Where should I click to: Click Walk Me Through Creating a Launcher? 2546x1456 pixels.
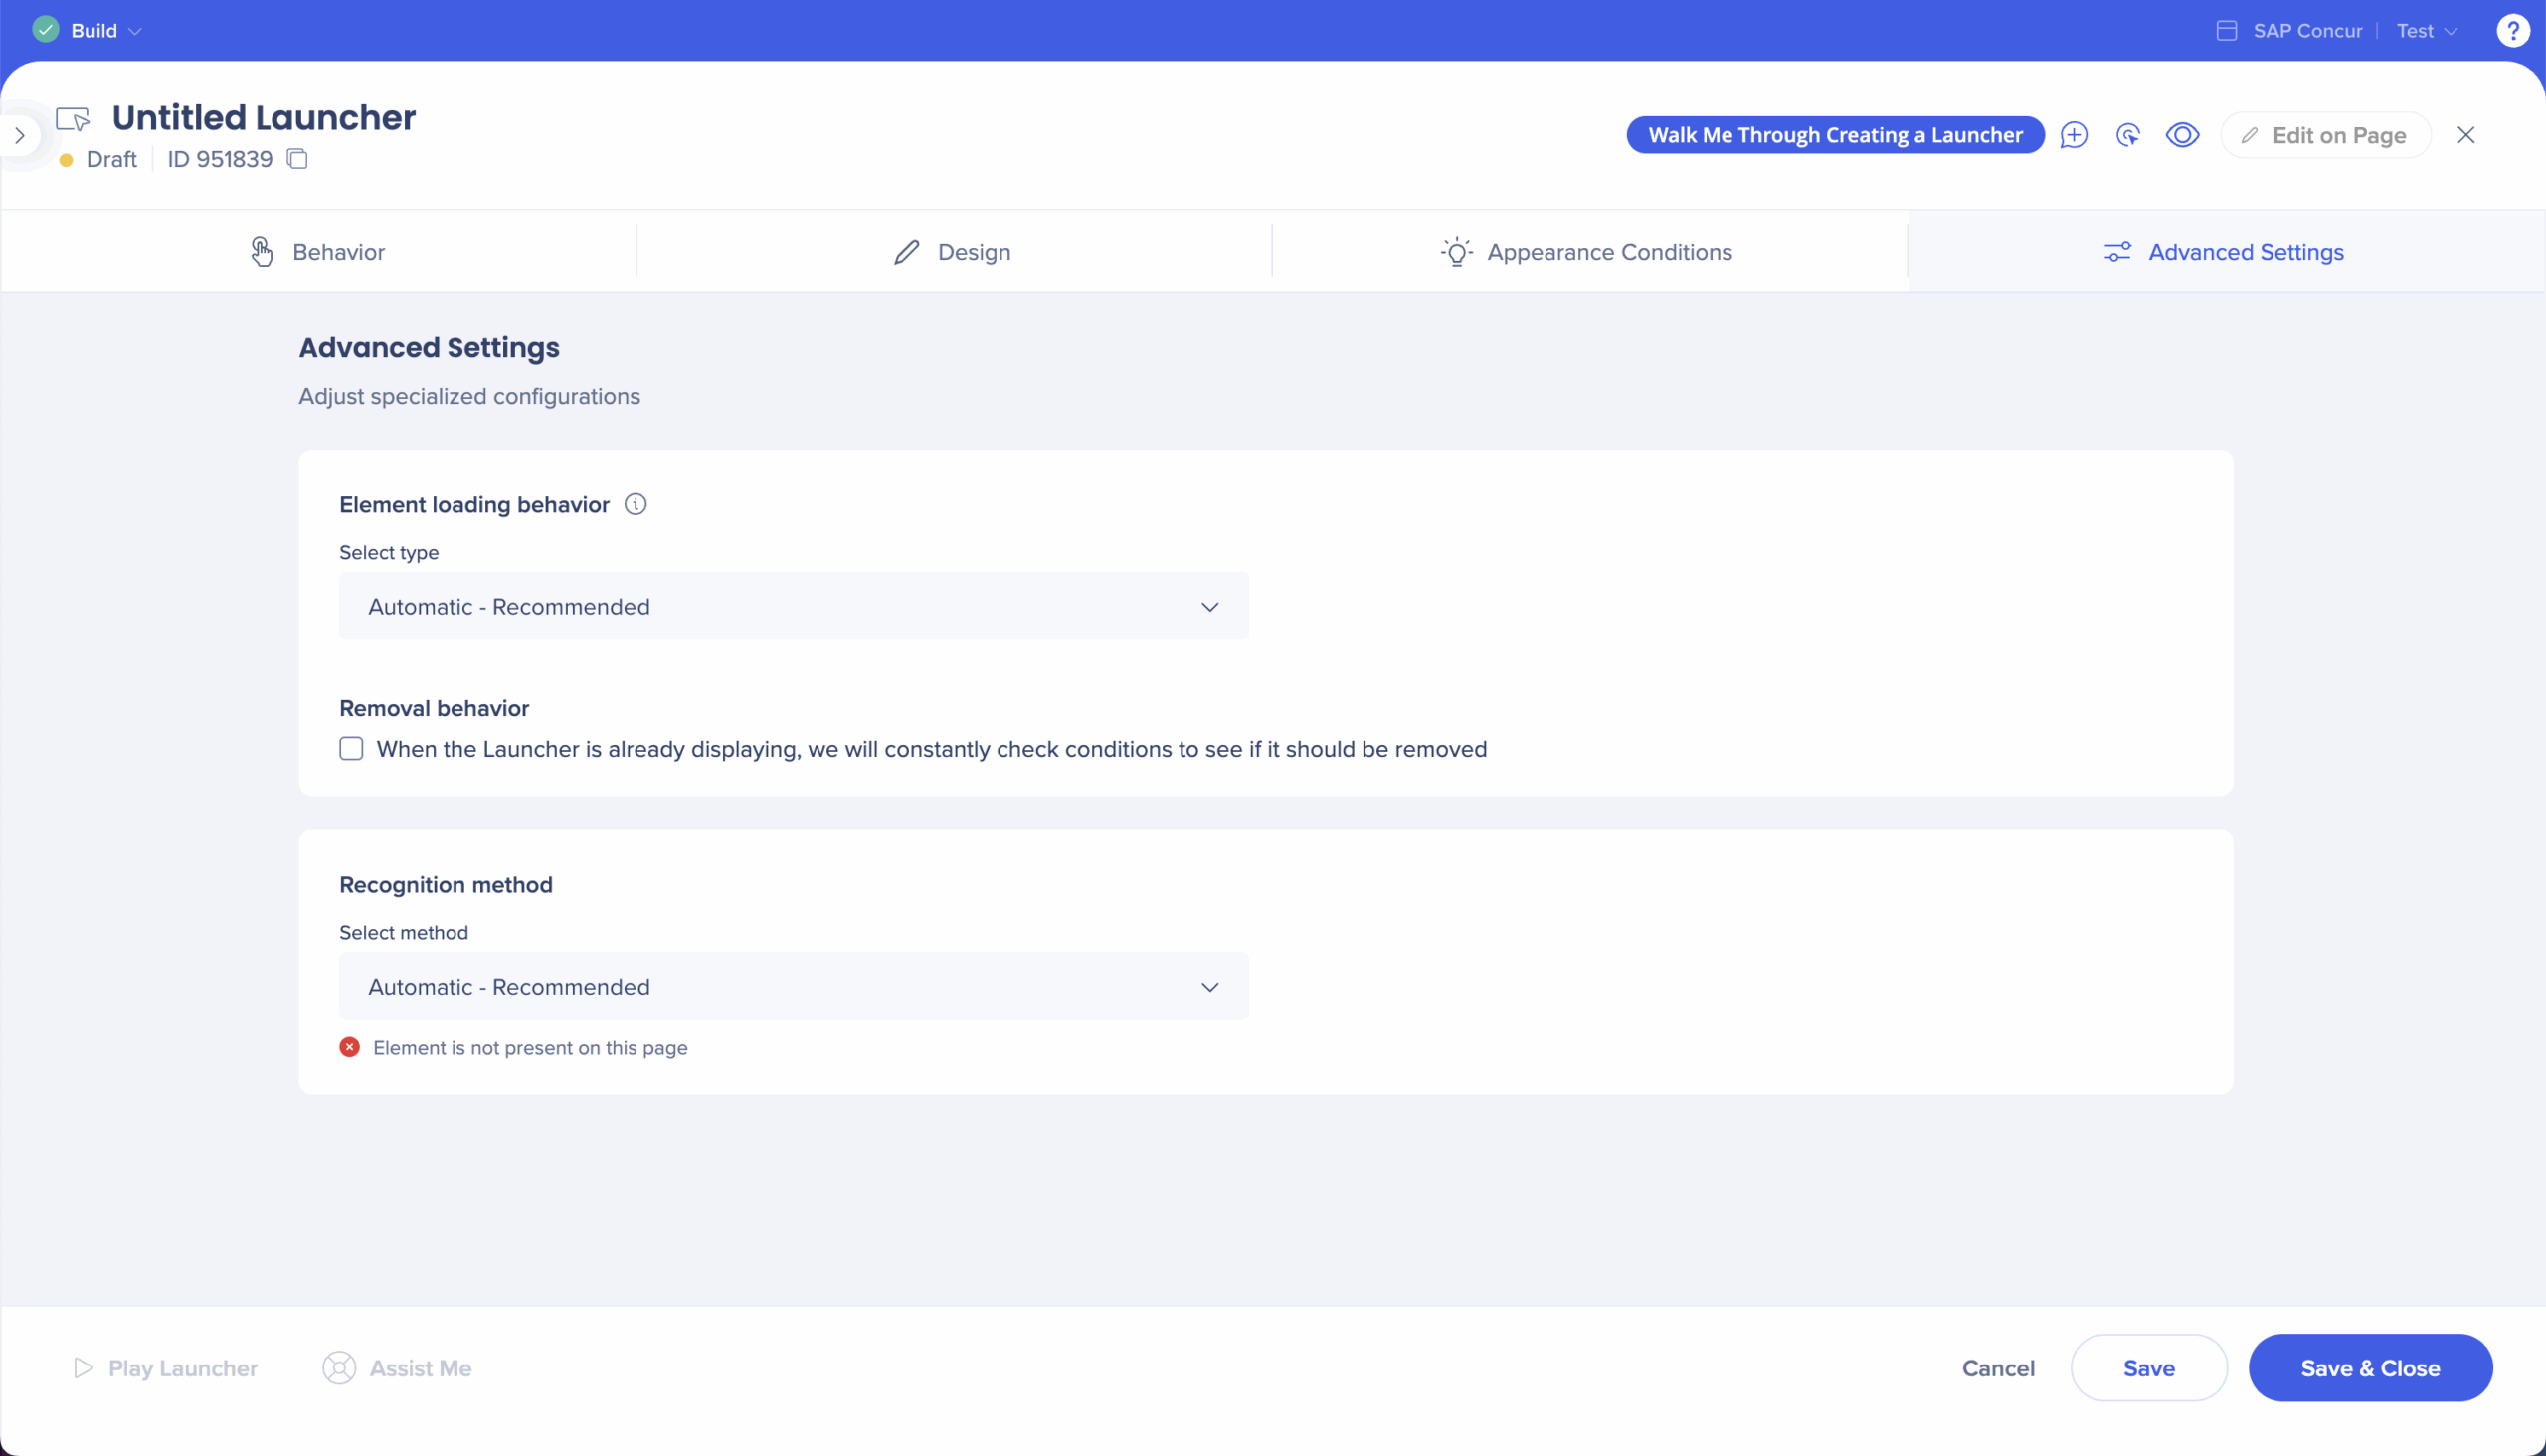[x=1834, y=135]
